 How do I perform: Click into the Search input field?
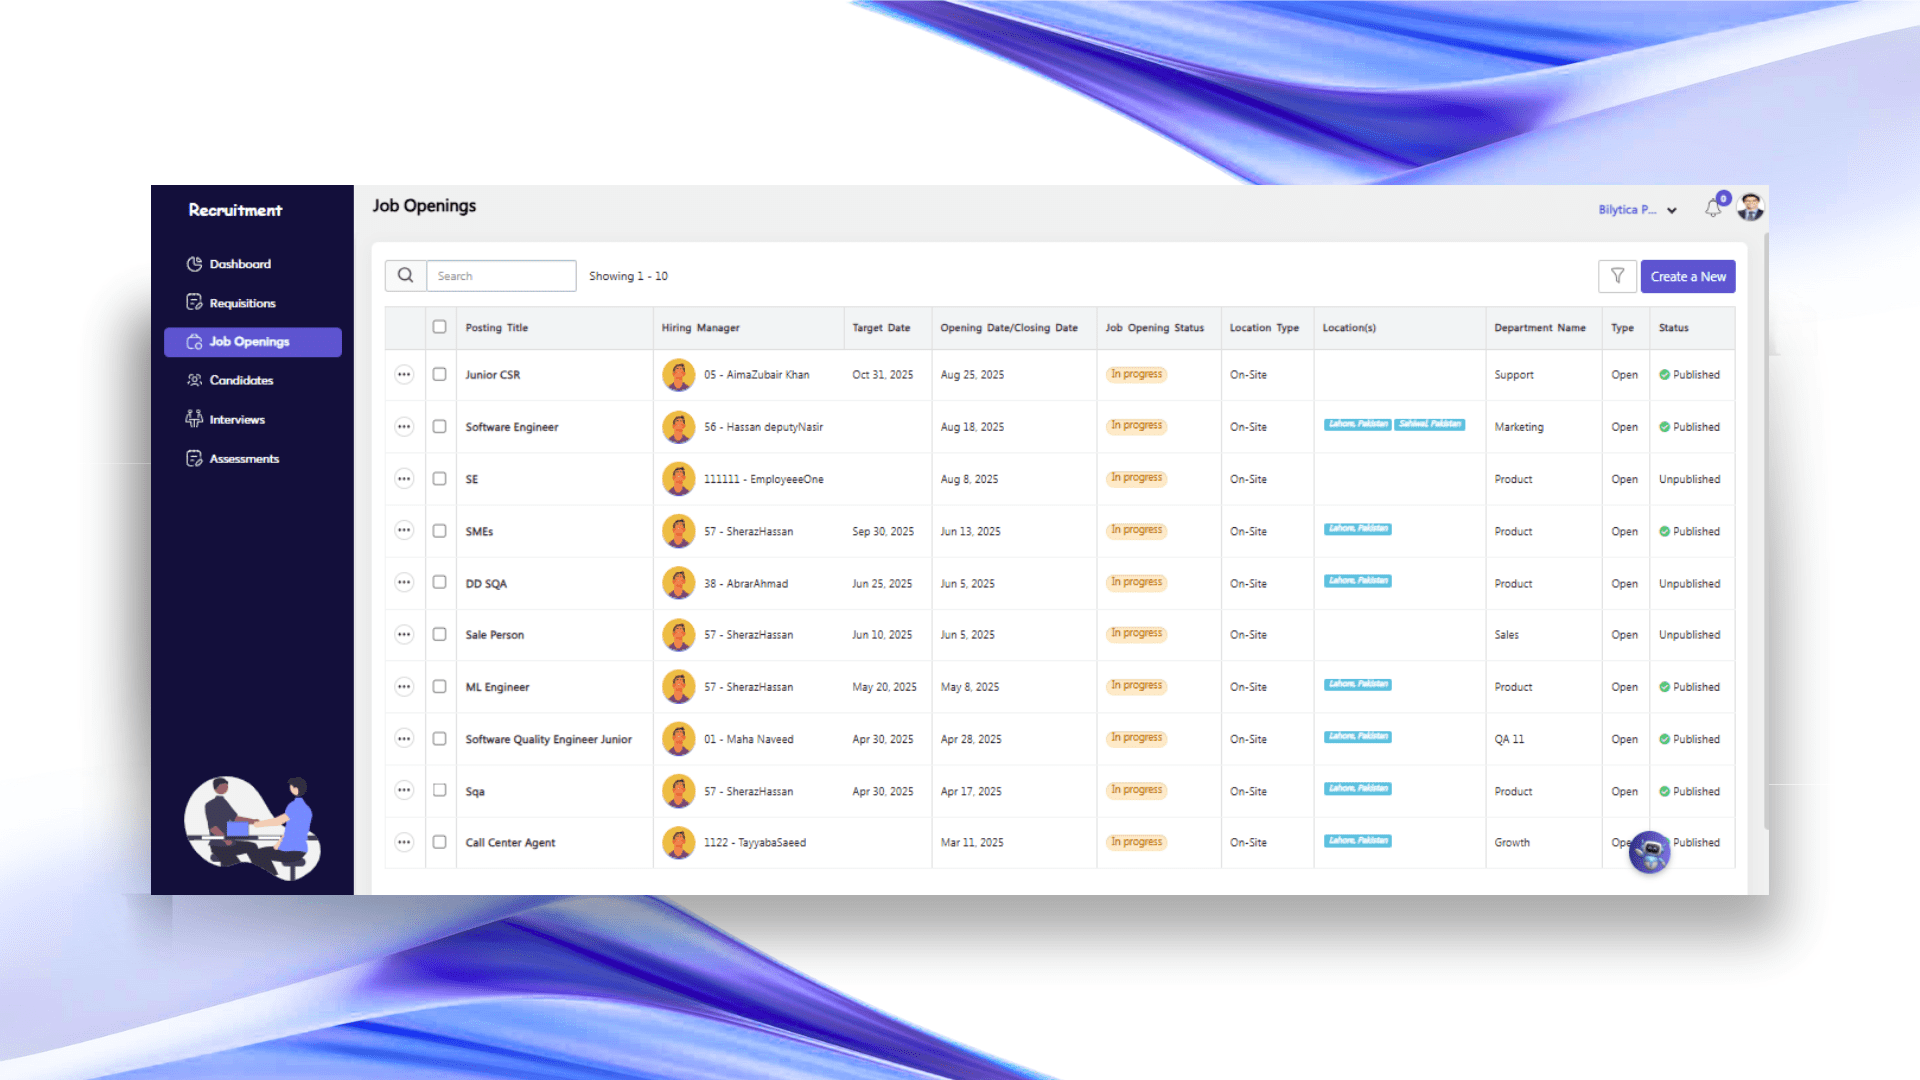coord(501,276)
